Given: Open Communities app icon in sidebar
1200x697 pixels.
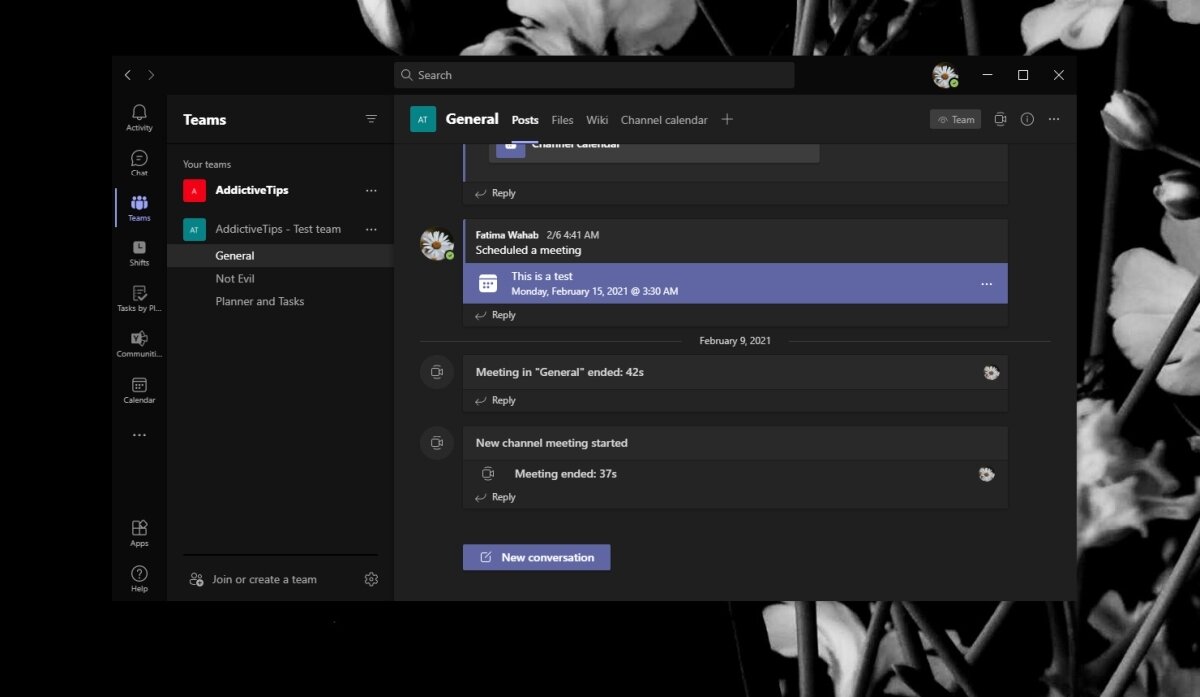Looking at the screenshot, I should coord(139,343).
